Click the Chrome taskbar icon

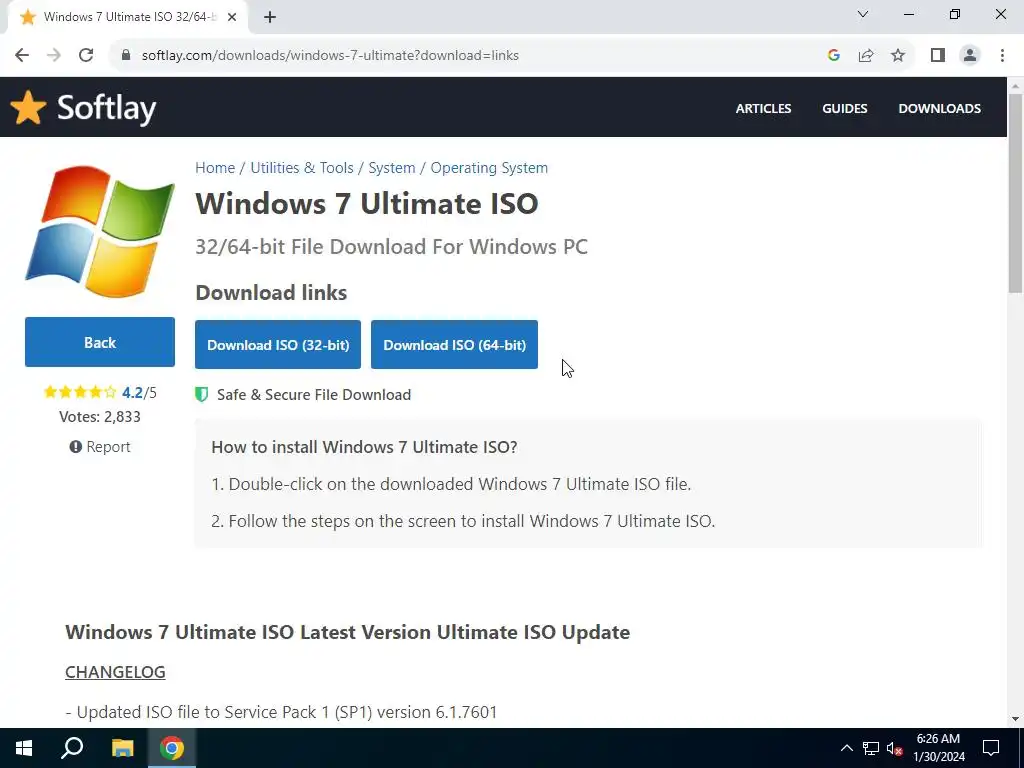coord(172,748)
